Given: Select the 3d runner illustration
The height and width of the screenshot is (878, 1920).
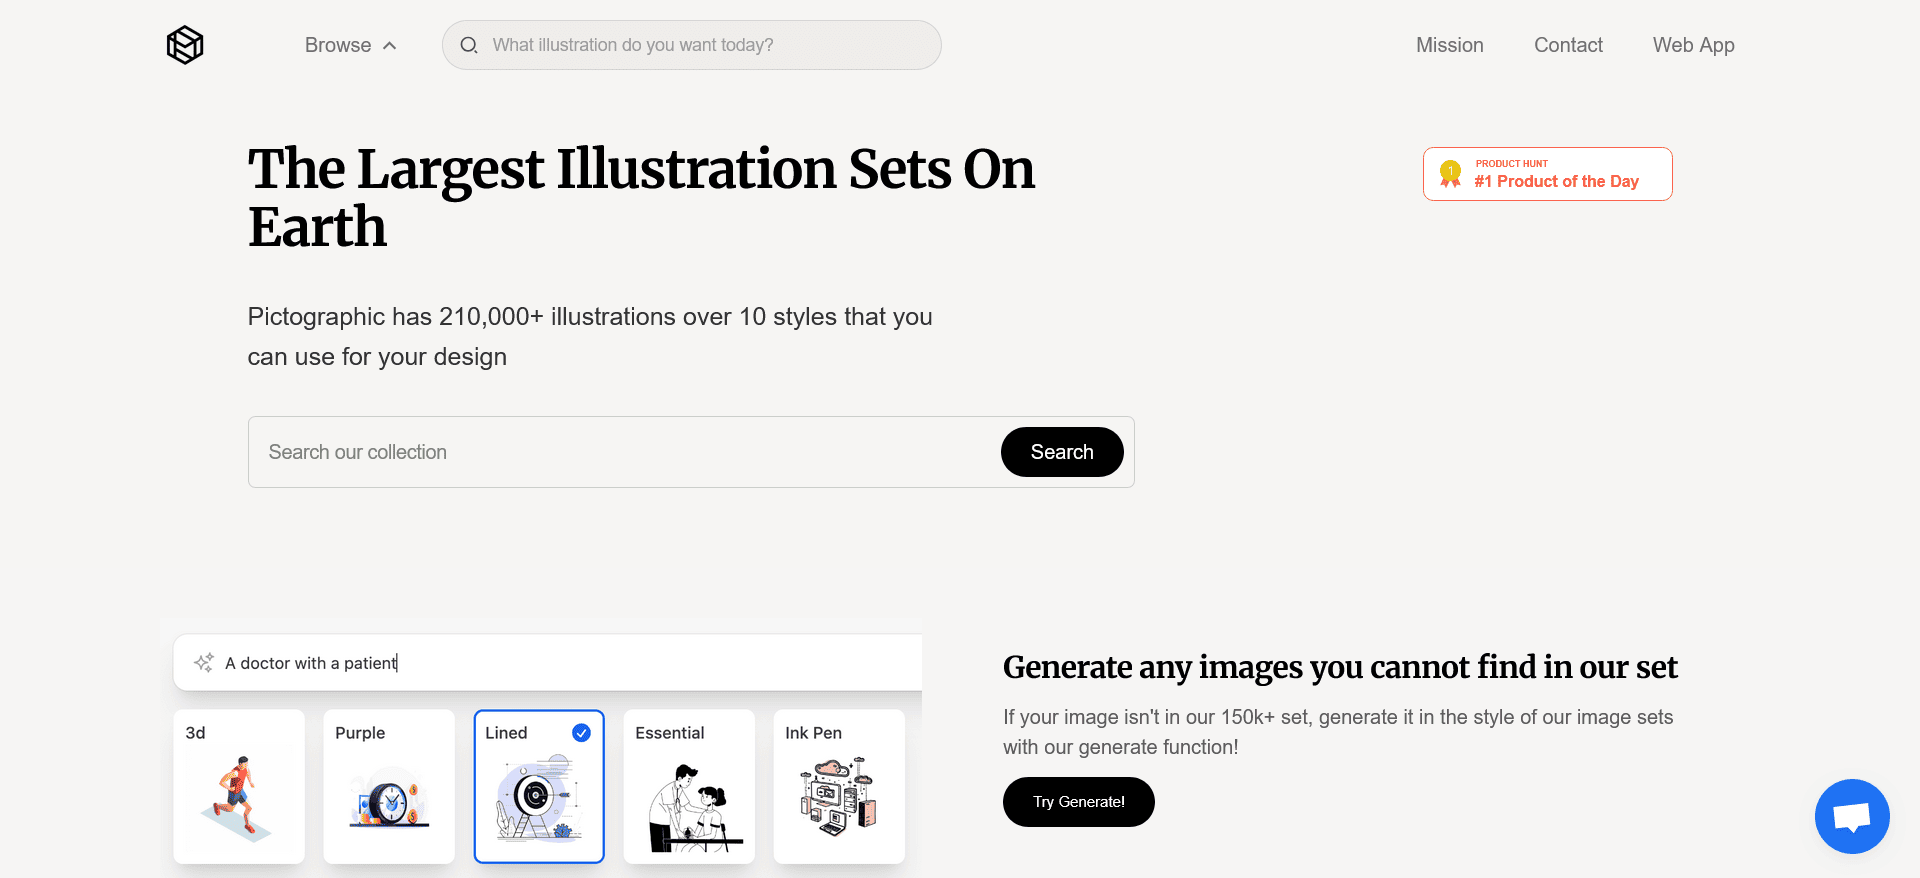Looking at the screenshot, I should 239,799.
